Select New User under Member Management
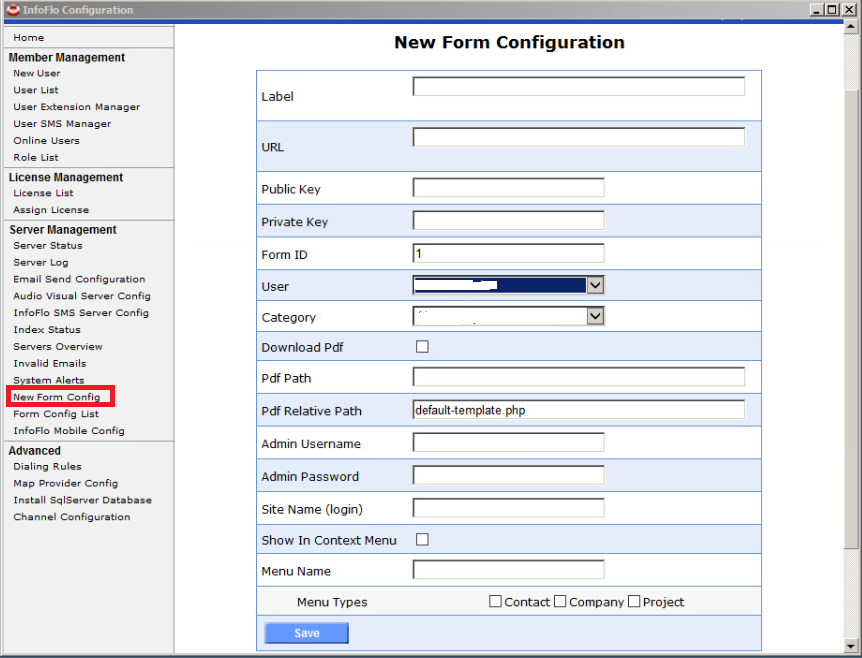 pos(37,73)
